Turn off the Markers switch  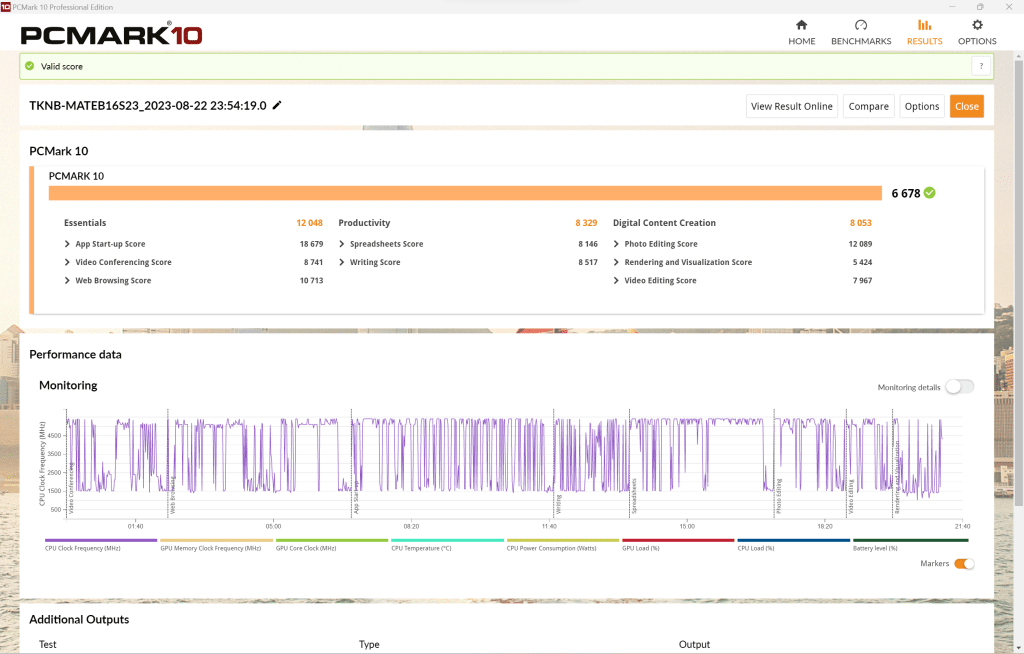[964, 564]
